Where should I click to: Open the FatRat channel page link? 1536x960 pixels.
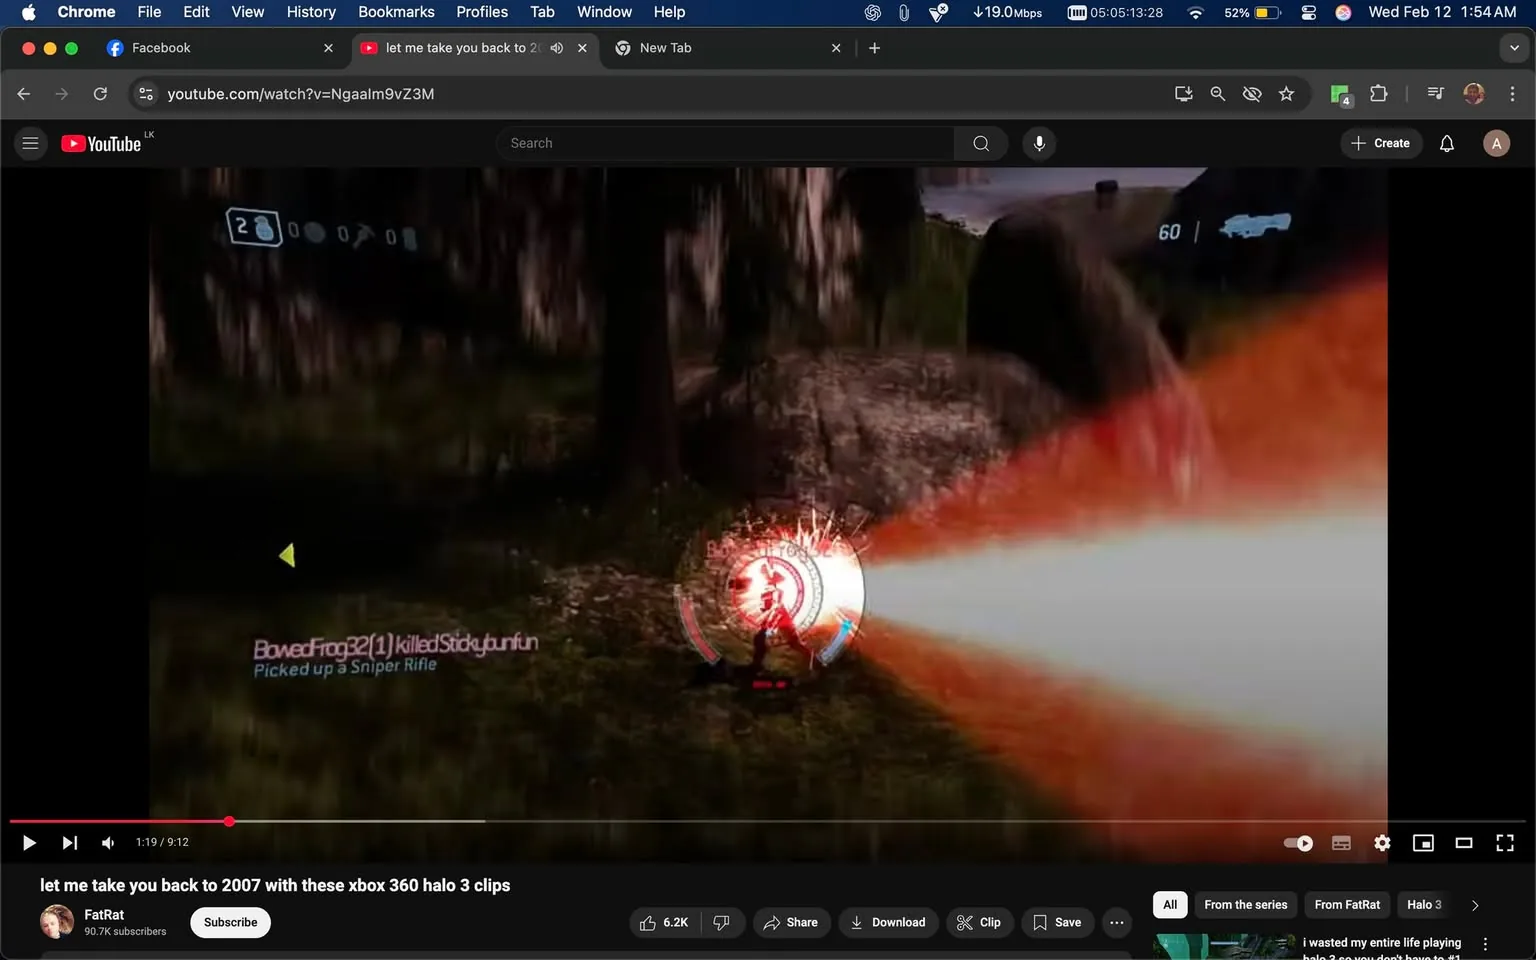pos(104,914)
